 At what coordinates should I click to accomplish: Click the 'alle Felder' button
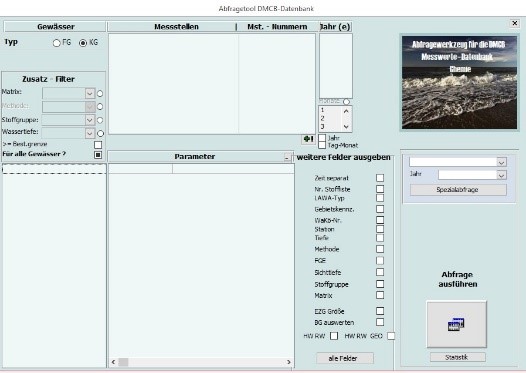pyautogui.click(x=345, y=358)
